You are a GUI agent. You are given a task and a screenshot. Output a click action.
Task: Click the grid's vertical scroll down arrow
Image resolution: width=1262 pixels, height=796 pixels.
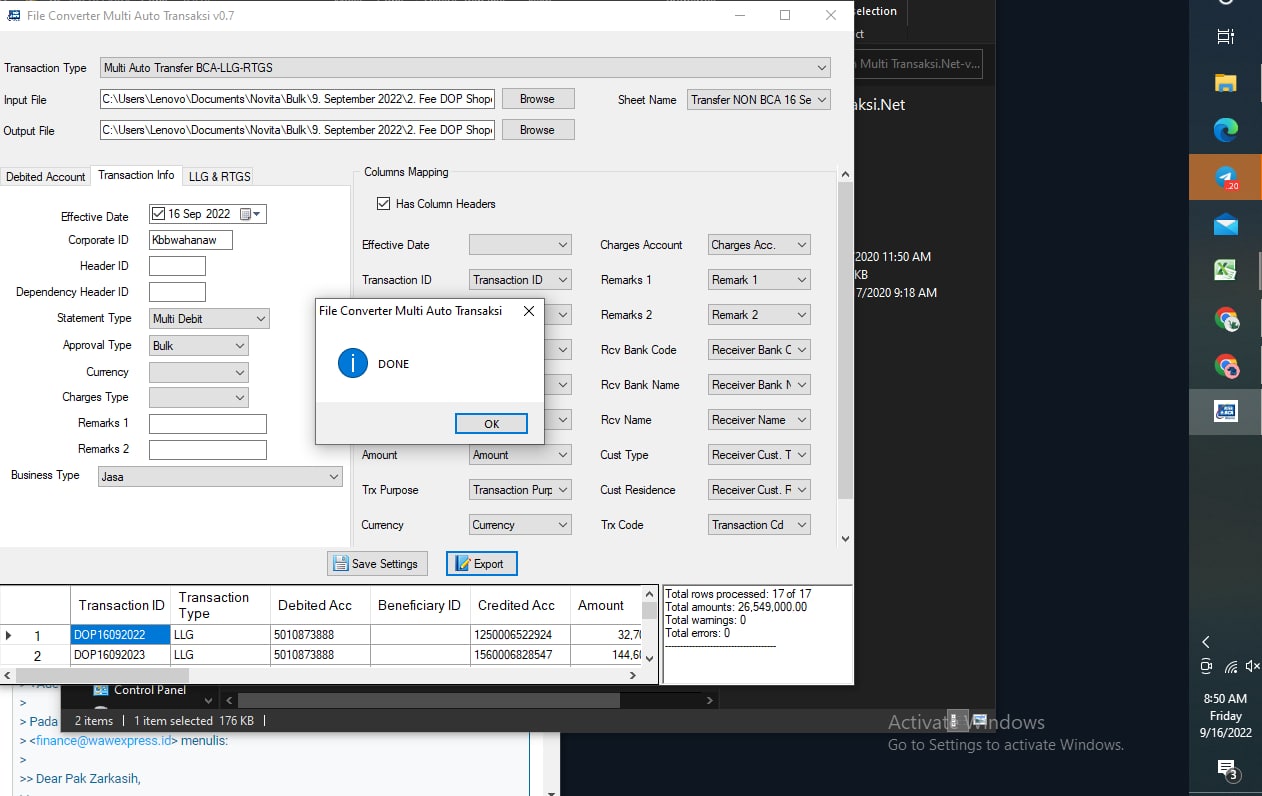pyautogui.click(x=649, y=658)
